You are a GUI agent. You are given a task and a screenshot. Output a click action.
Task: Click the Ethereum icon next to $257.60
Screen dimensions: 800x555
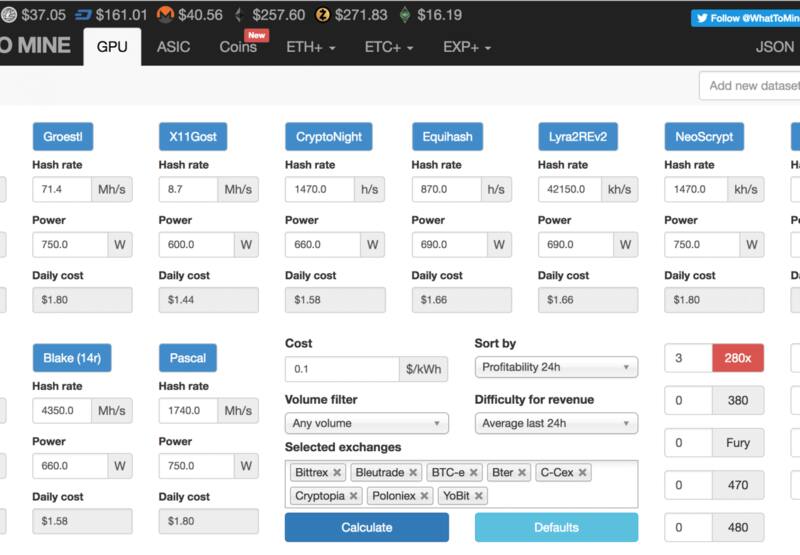point(239,15)
